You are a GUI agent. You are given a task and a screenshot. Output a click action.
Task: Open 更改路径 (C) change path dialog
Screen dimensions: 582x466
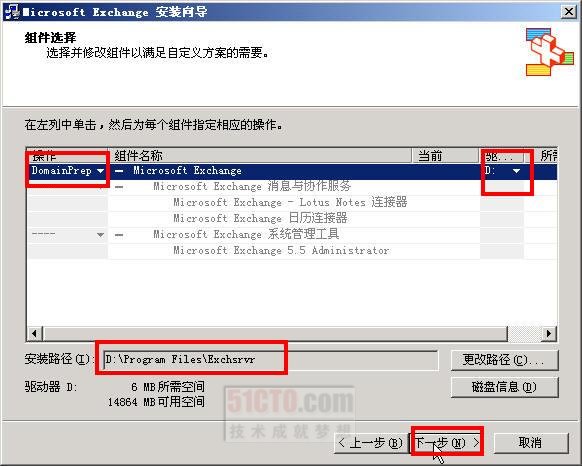(x=504, y=360)
